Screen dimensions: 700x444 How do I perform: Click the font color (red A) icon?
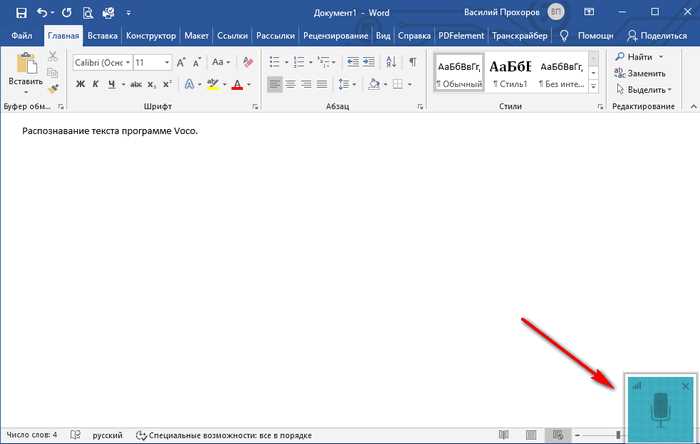[237, 84]
